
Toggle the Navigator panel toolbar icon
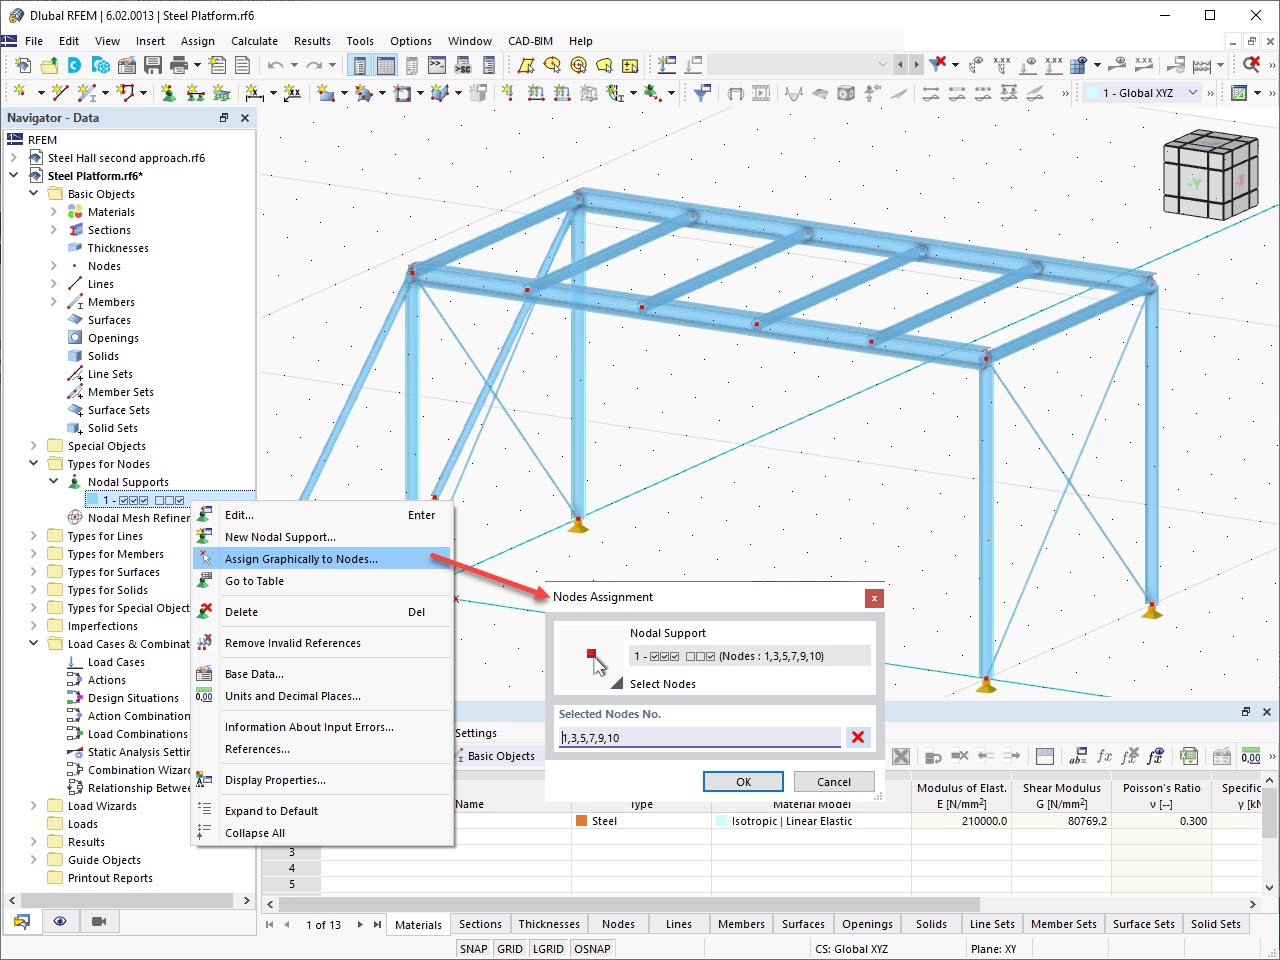pos(359,66)
